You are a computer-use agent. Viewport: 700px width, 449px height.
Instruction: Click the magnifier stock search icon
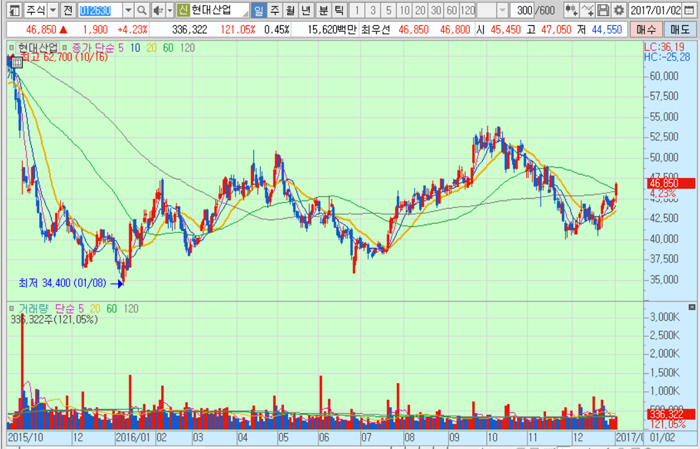click(x=142, y=10)
